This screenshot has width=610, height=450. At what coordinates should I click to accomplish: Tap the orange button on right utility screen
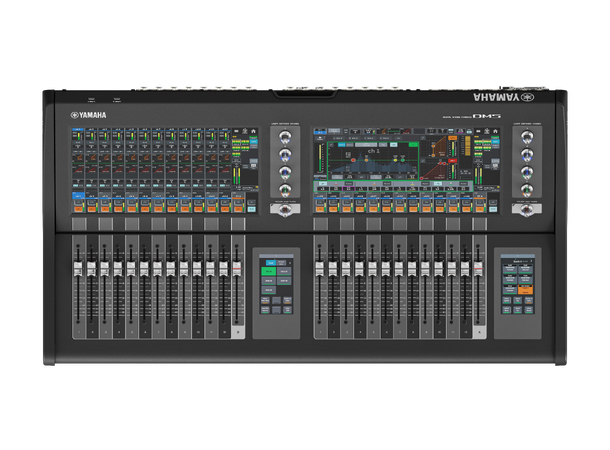click(x=526, y=289)
